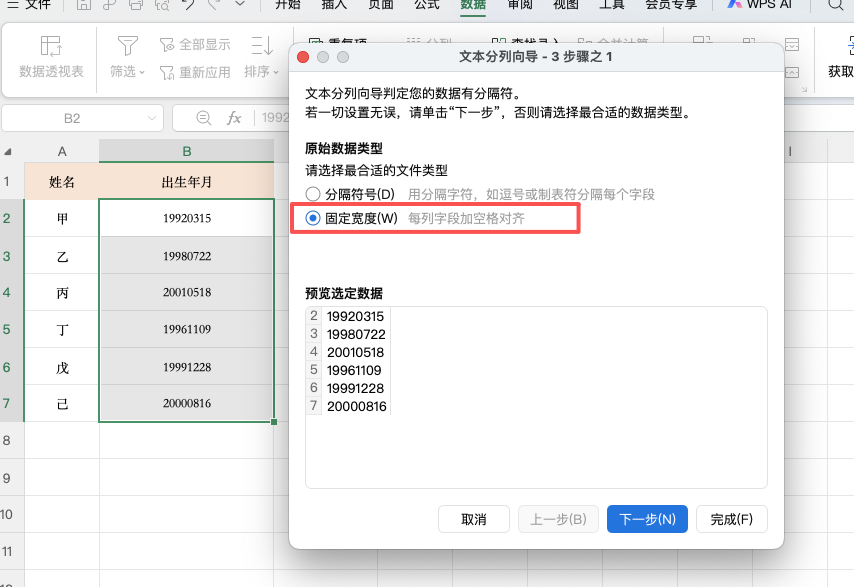Select column A header
The image size is (854, 587).
pyautogui.click(x=62, y=151)
